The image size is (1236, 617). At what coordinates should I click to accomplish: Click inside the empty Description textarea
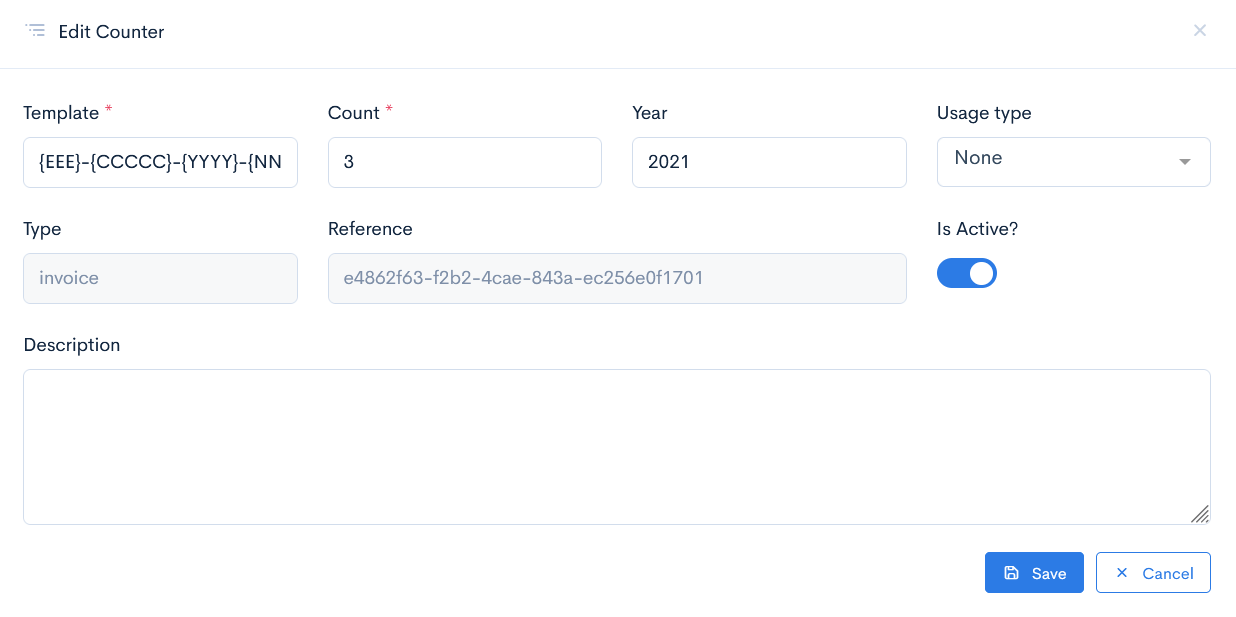click(x=616, y=446)
